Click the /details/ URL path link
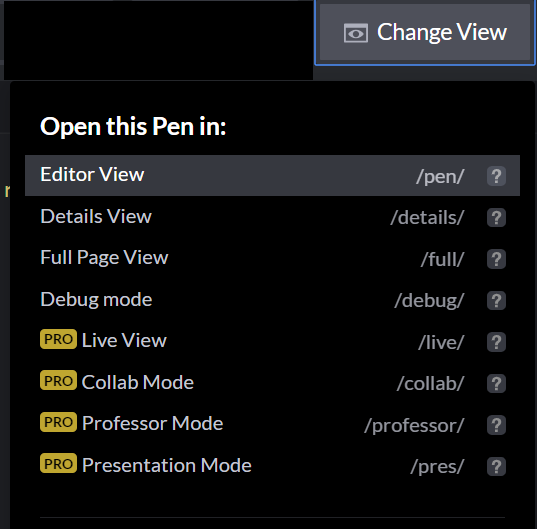The height and width of the screenshot is (529, 537). (x=427, y=218)
